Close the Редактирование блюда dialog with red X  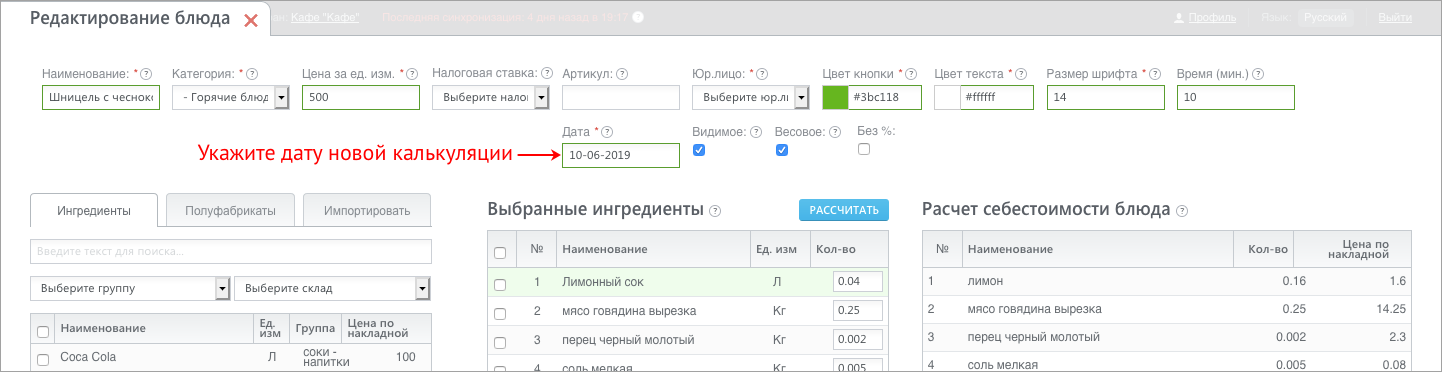coord(251,20)
